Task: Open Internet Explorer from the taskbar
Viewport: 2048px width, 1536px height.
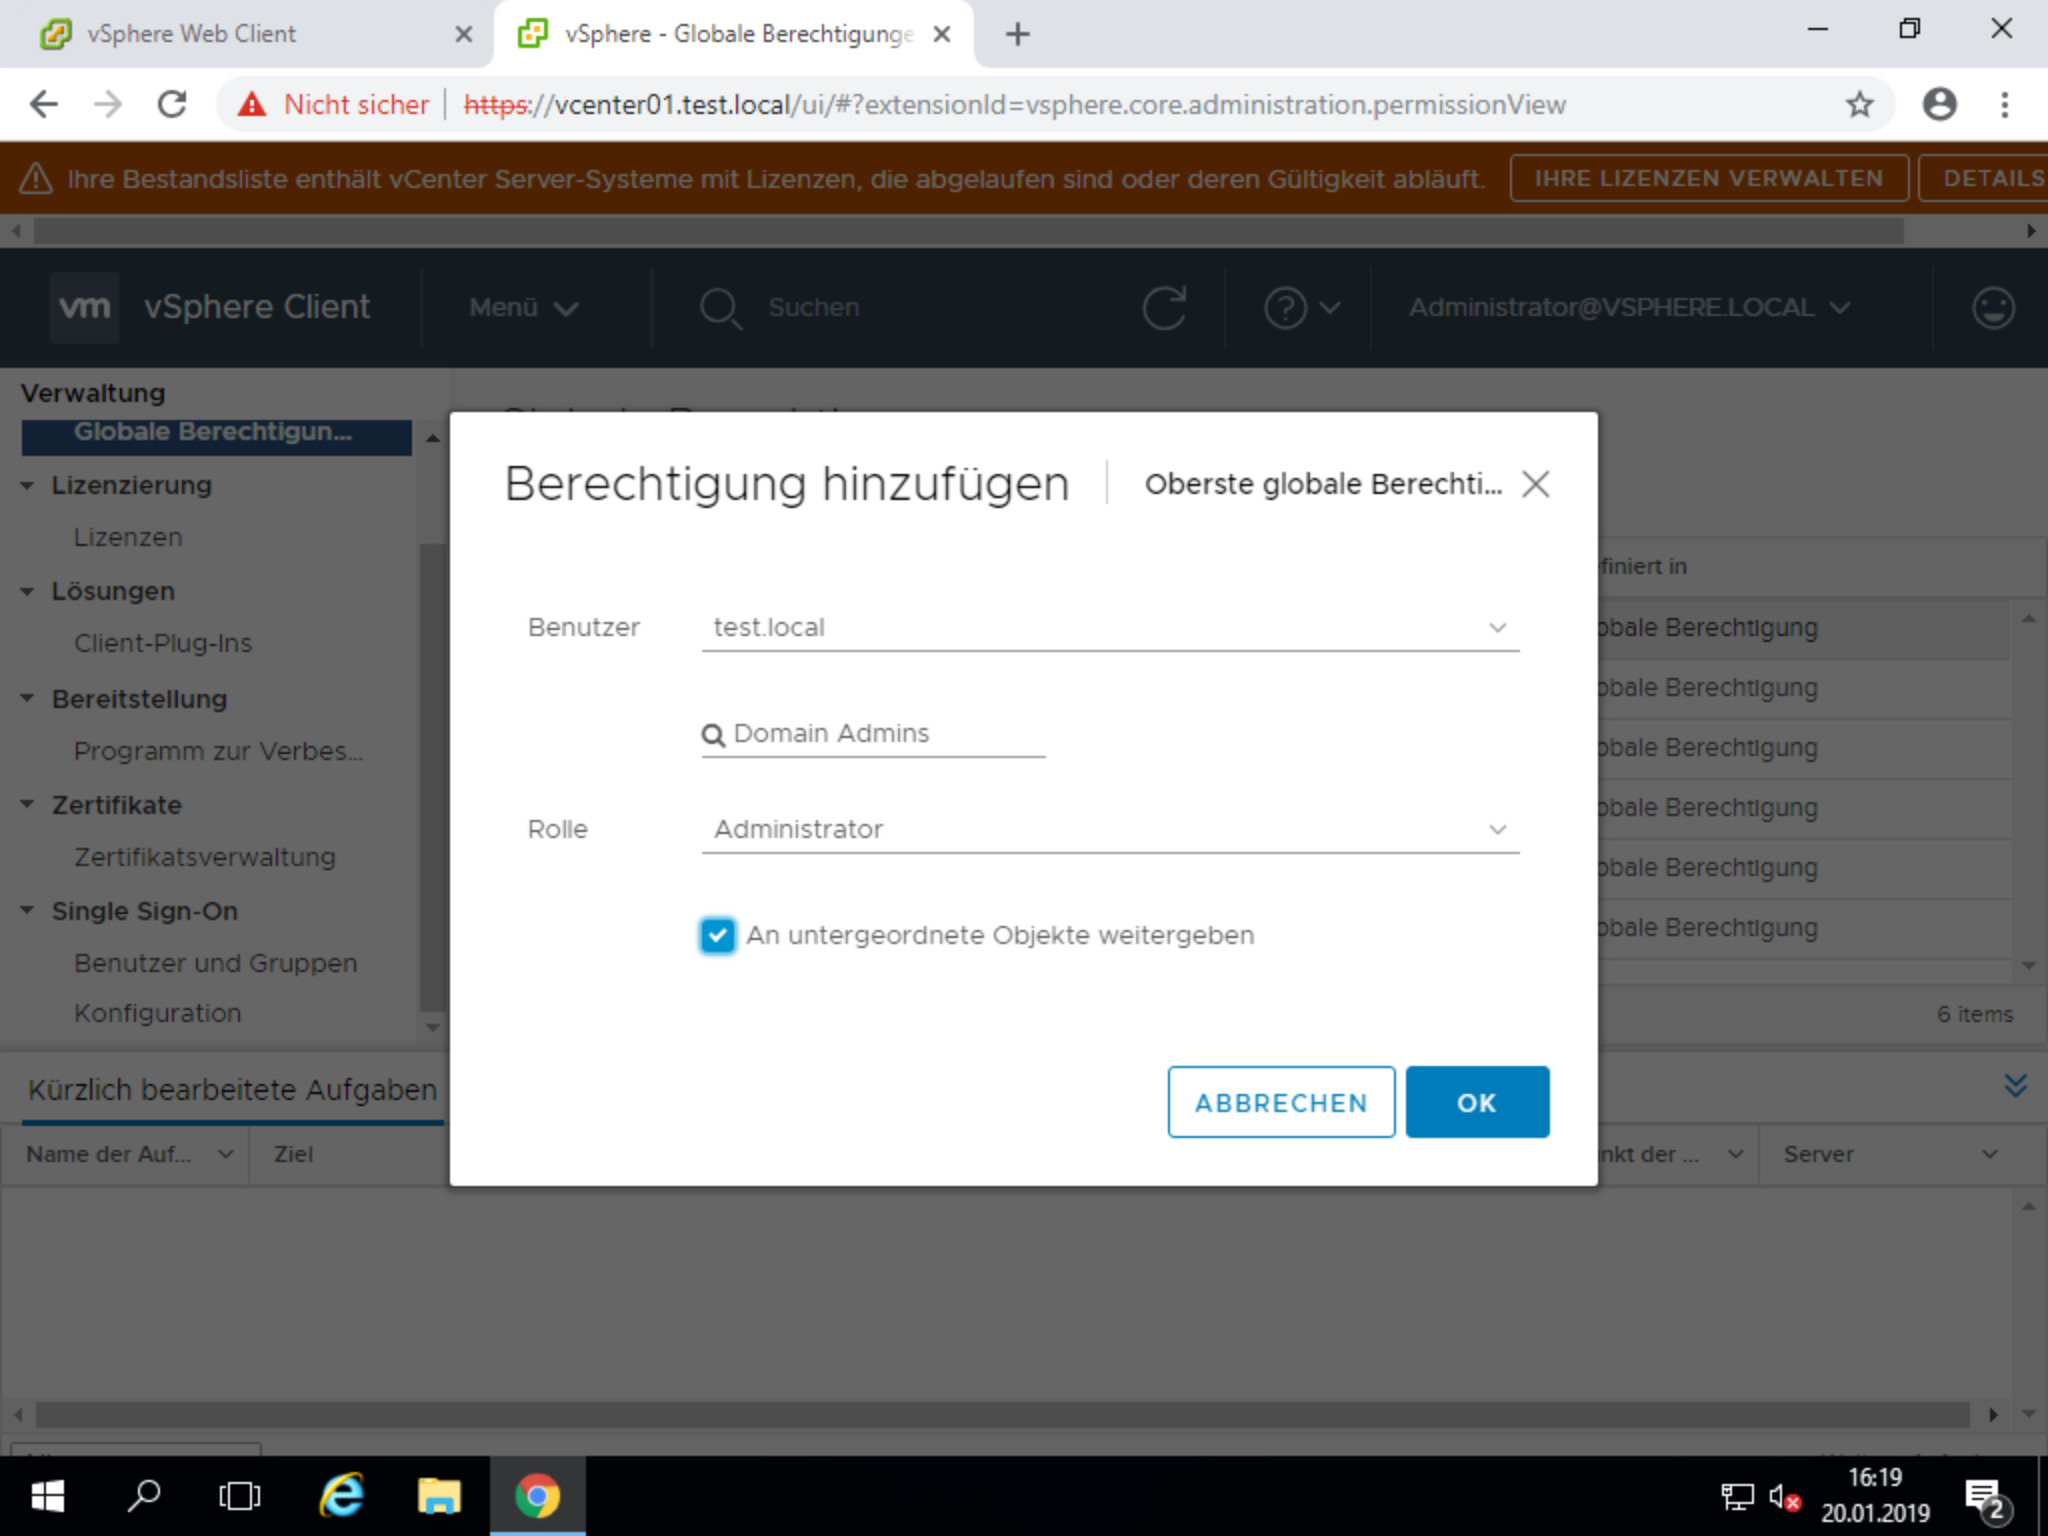Action: [x=341, y=1496]
